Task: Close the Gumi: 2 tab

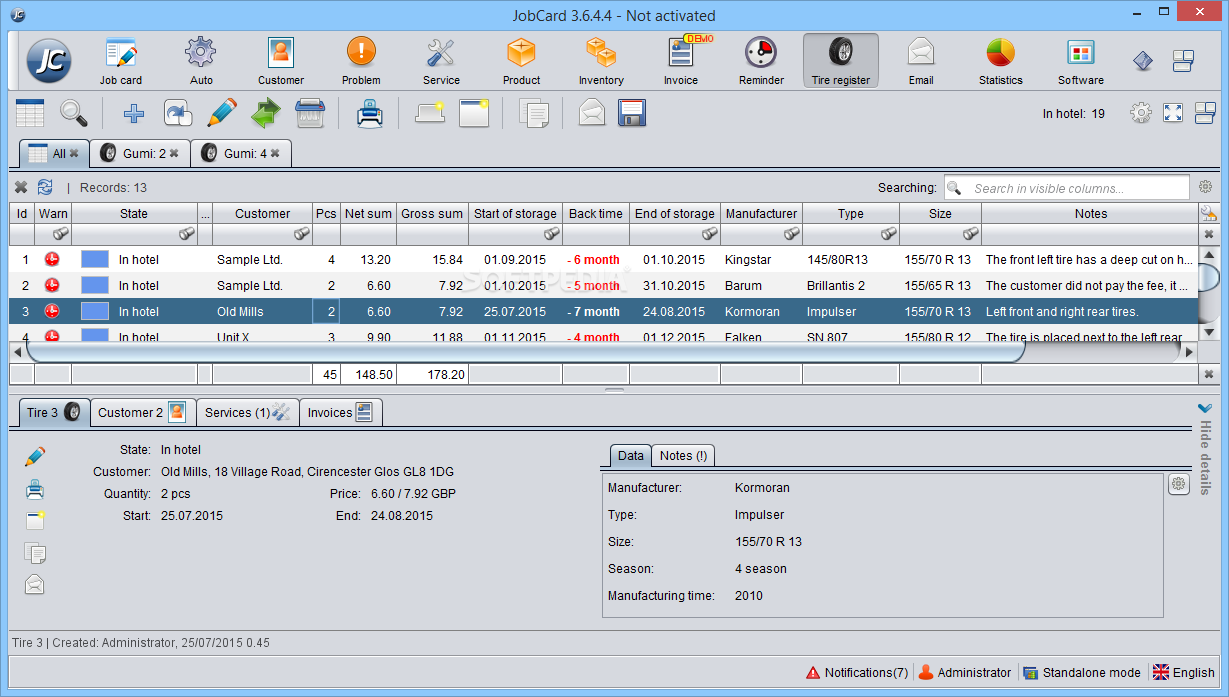Action: [x=174, y=153]
